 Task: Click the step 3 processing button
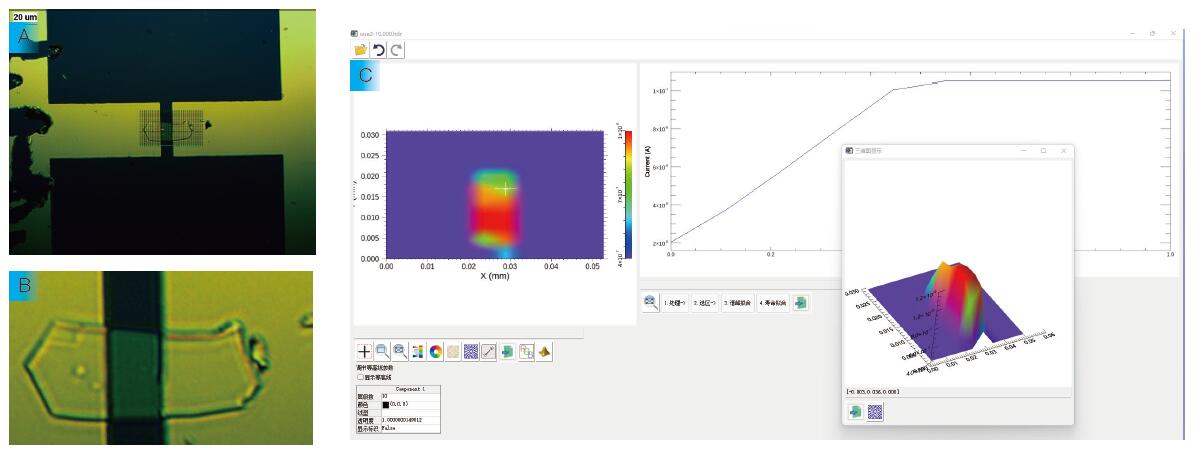click(738, 302)
